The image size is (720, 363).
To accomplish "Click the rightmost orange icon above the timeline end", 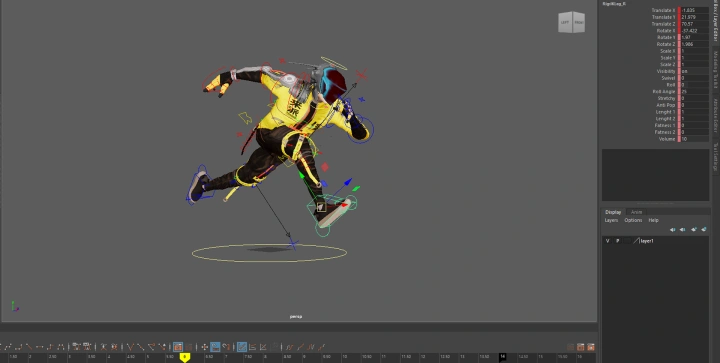I will click(x=591, y=347).
